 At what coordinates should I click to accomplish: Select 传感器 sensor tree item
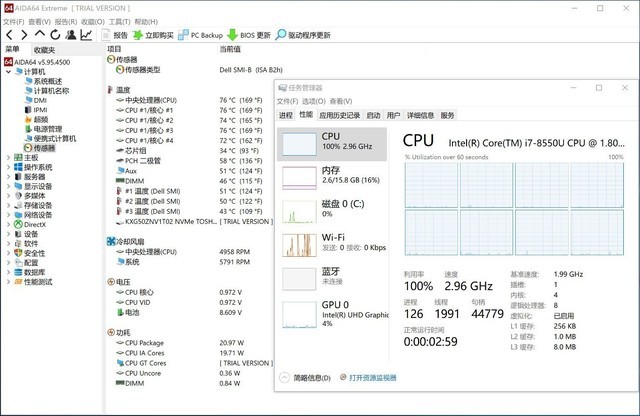40,148
